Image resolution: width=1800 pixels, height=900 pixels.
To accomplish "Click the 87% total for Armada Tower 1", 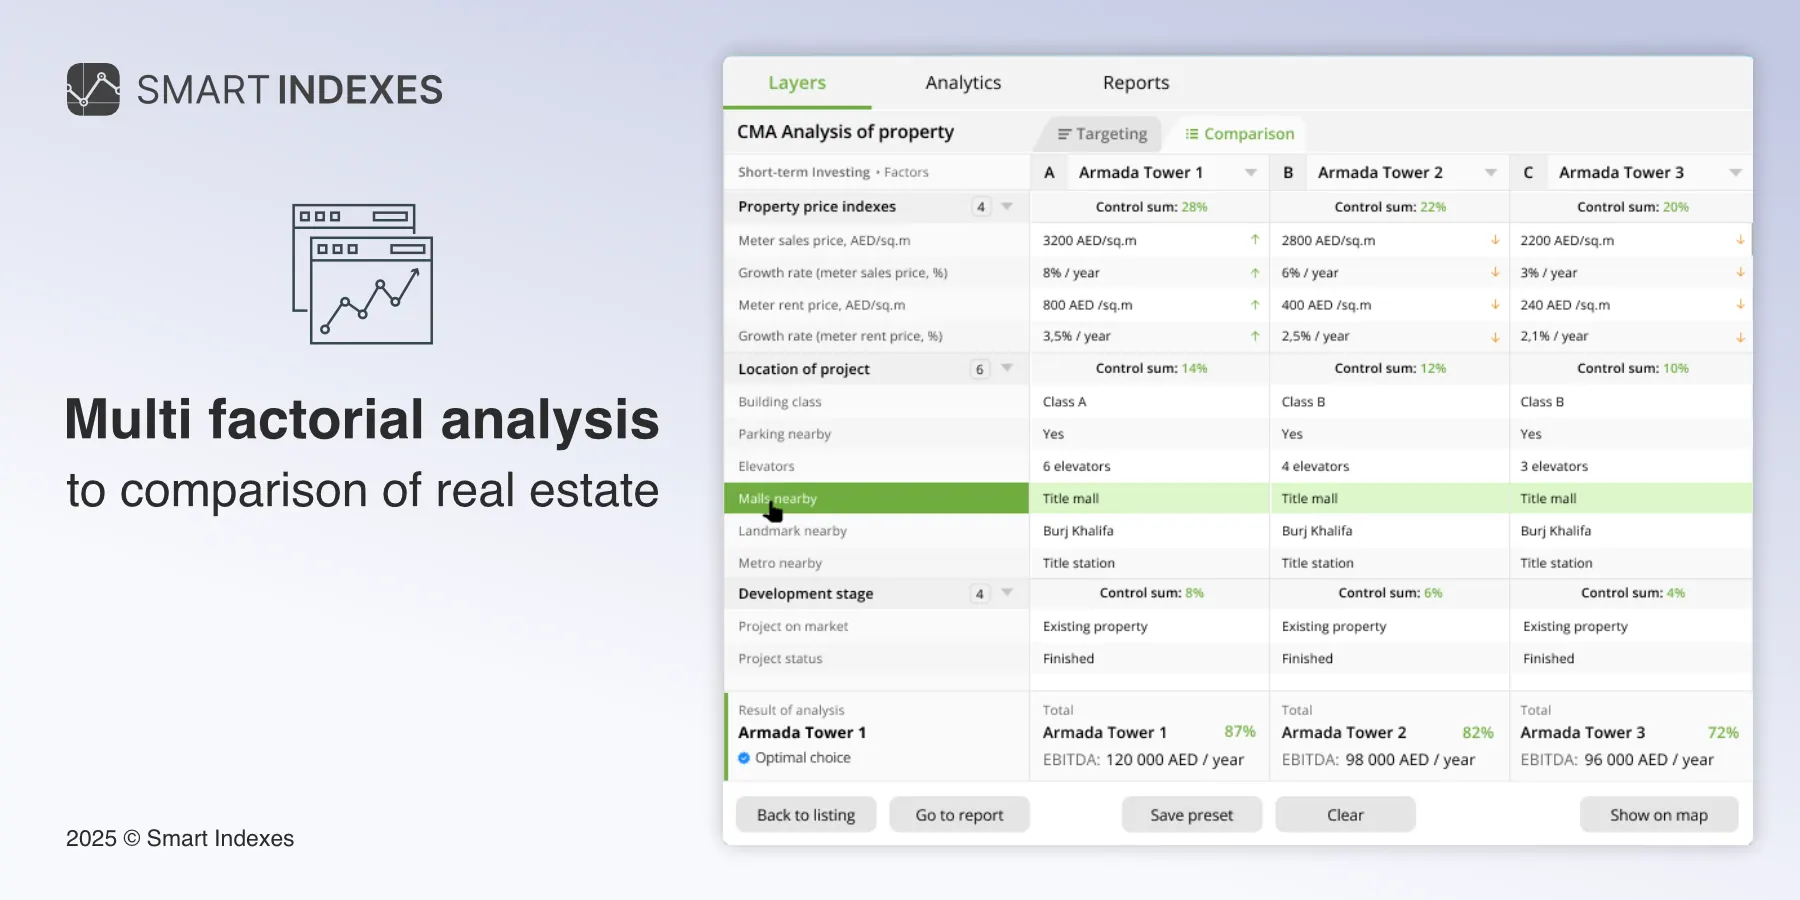I will 1240,732.
